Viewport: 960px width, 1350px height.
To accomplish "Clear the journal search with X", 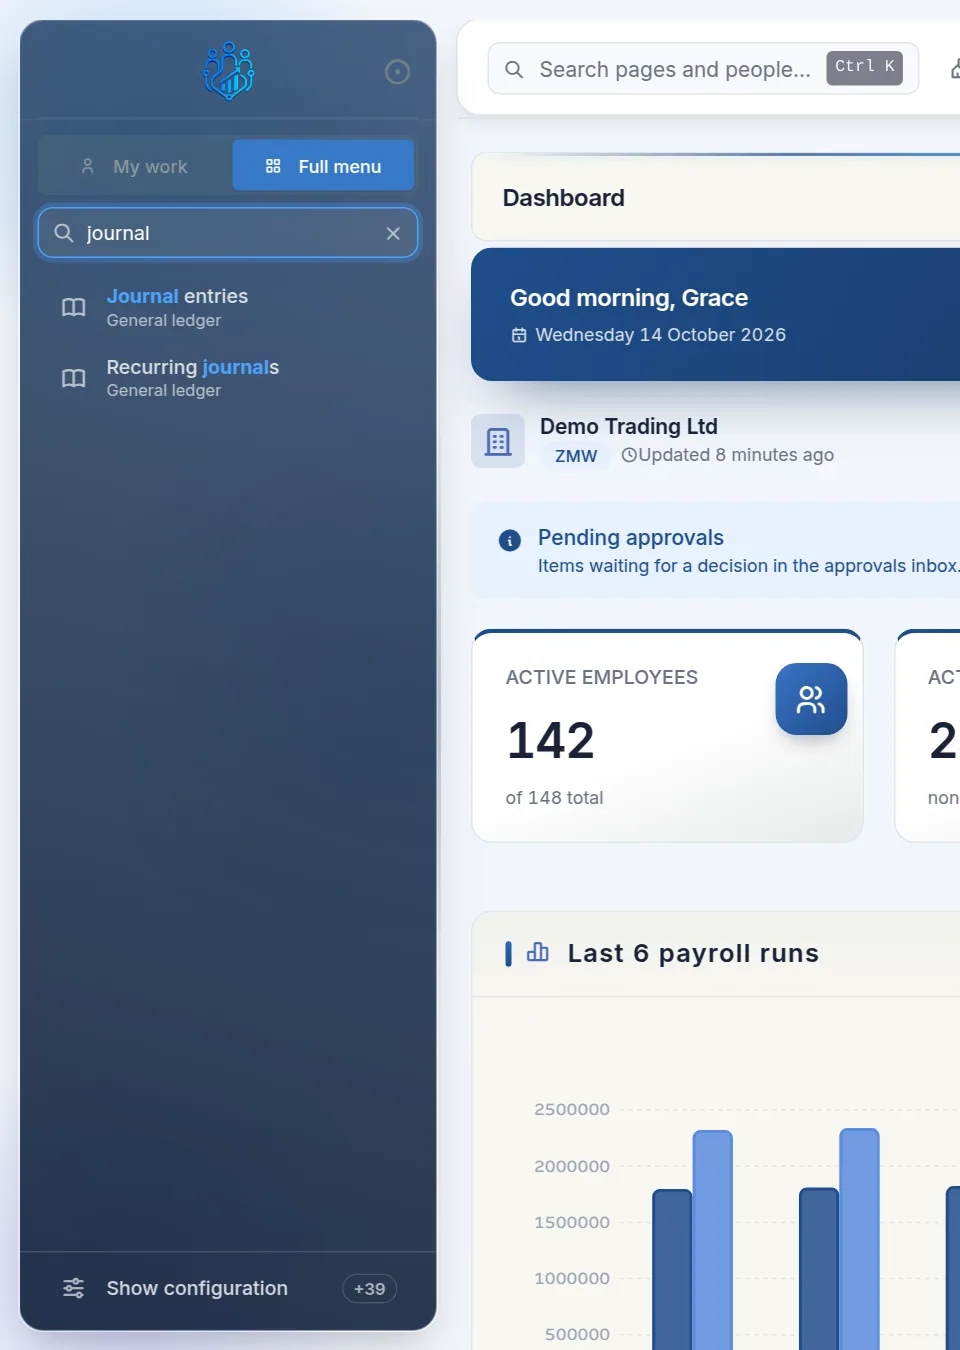I will (393, 233).
